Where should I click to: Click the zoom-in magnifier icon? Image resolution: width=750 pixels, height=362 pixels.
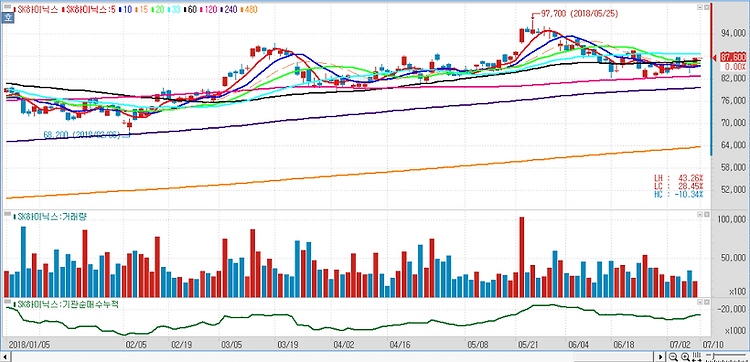(x=685, y=357)
